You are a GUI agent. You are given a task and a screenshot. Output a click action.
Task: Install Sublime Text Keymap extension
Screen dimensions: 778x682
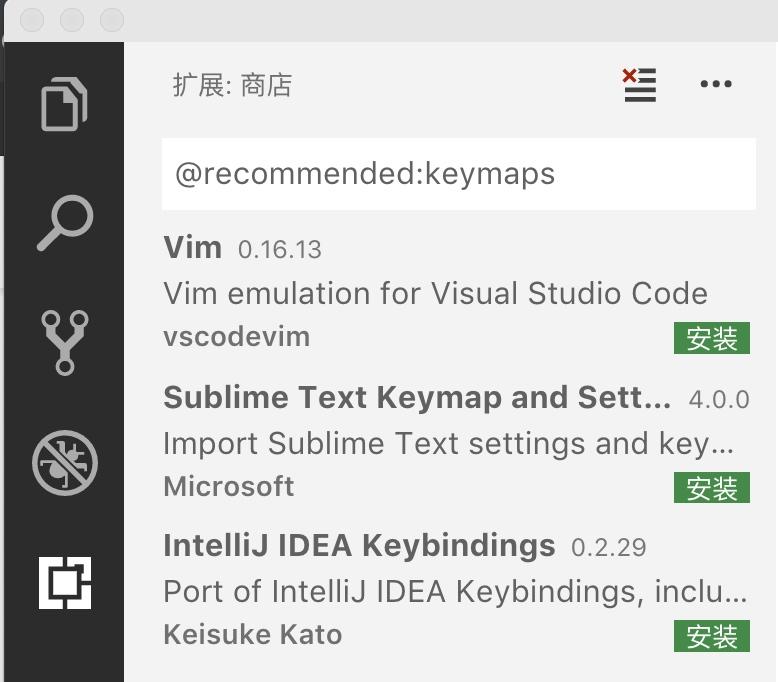[712, 488]
